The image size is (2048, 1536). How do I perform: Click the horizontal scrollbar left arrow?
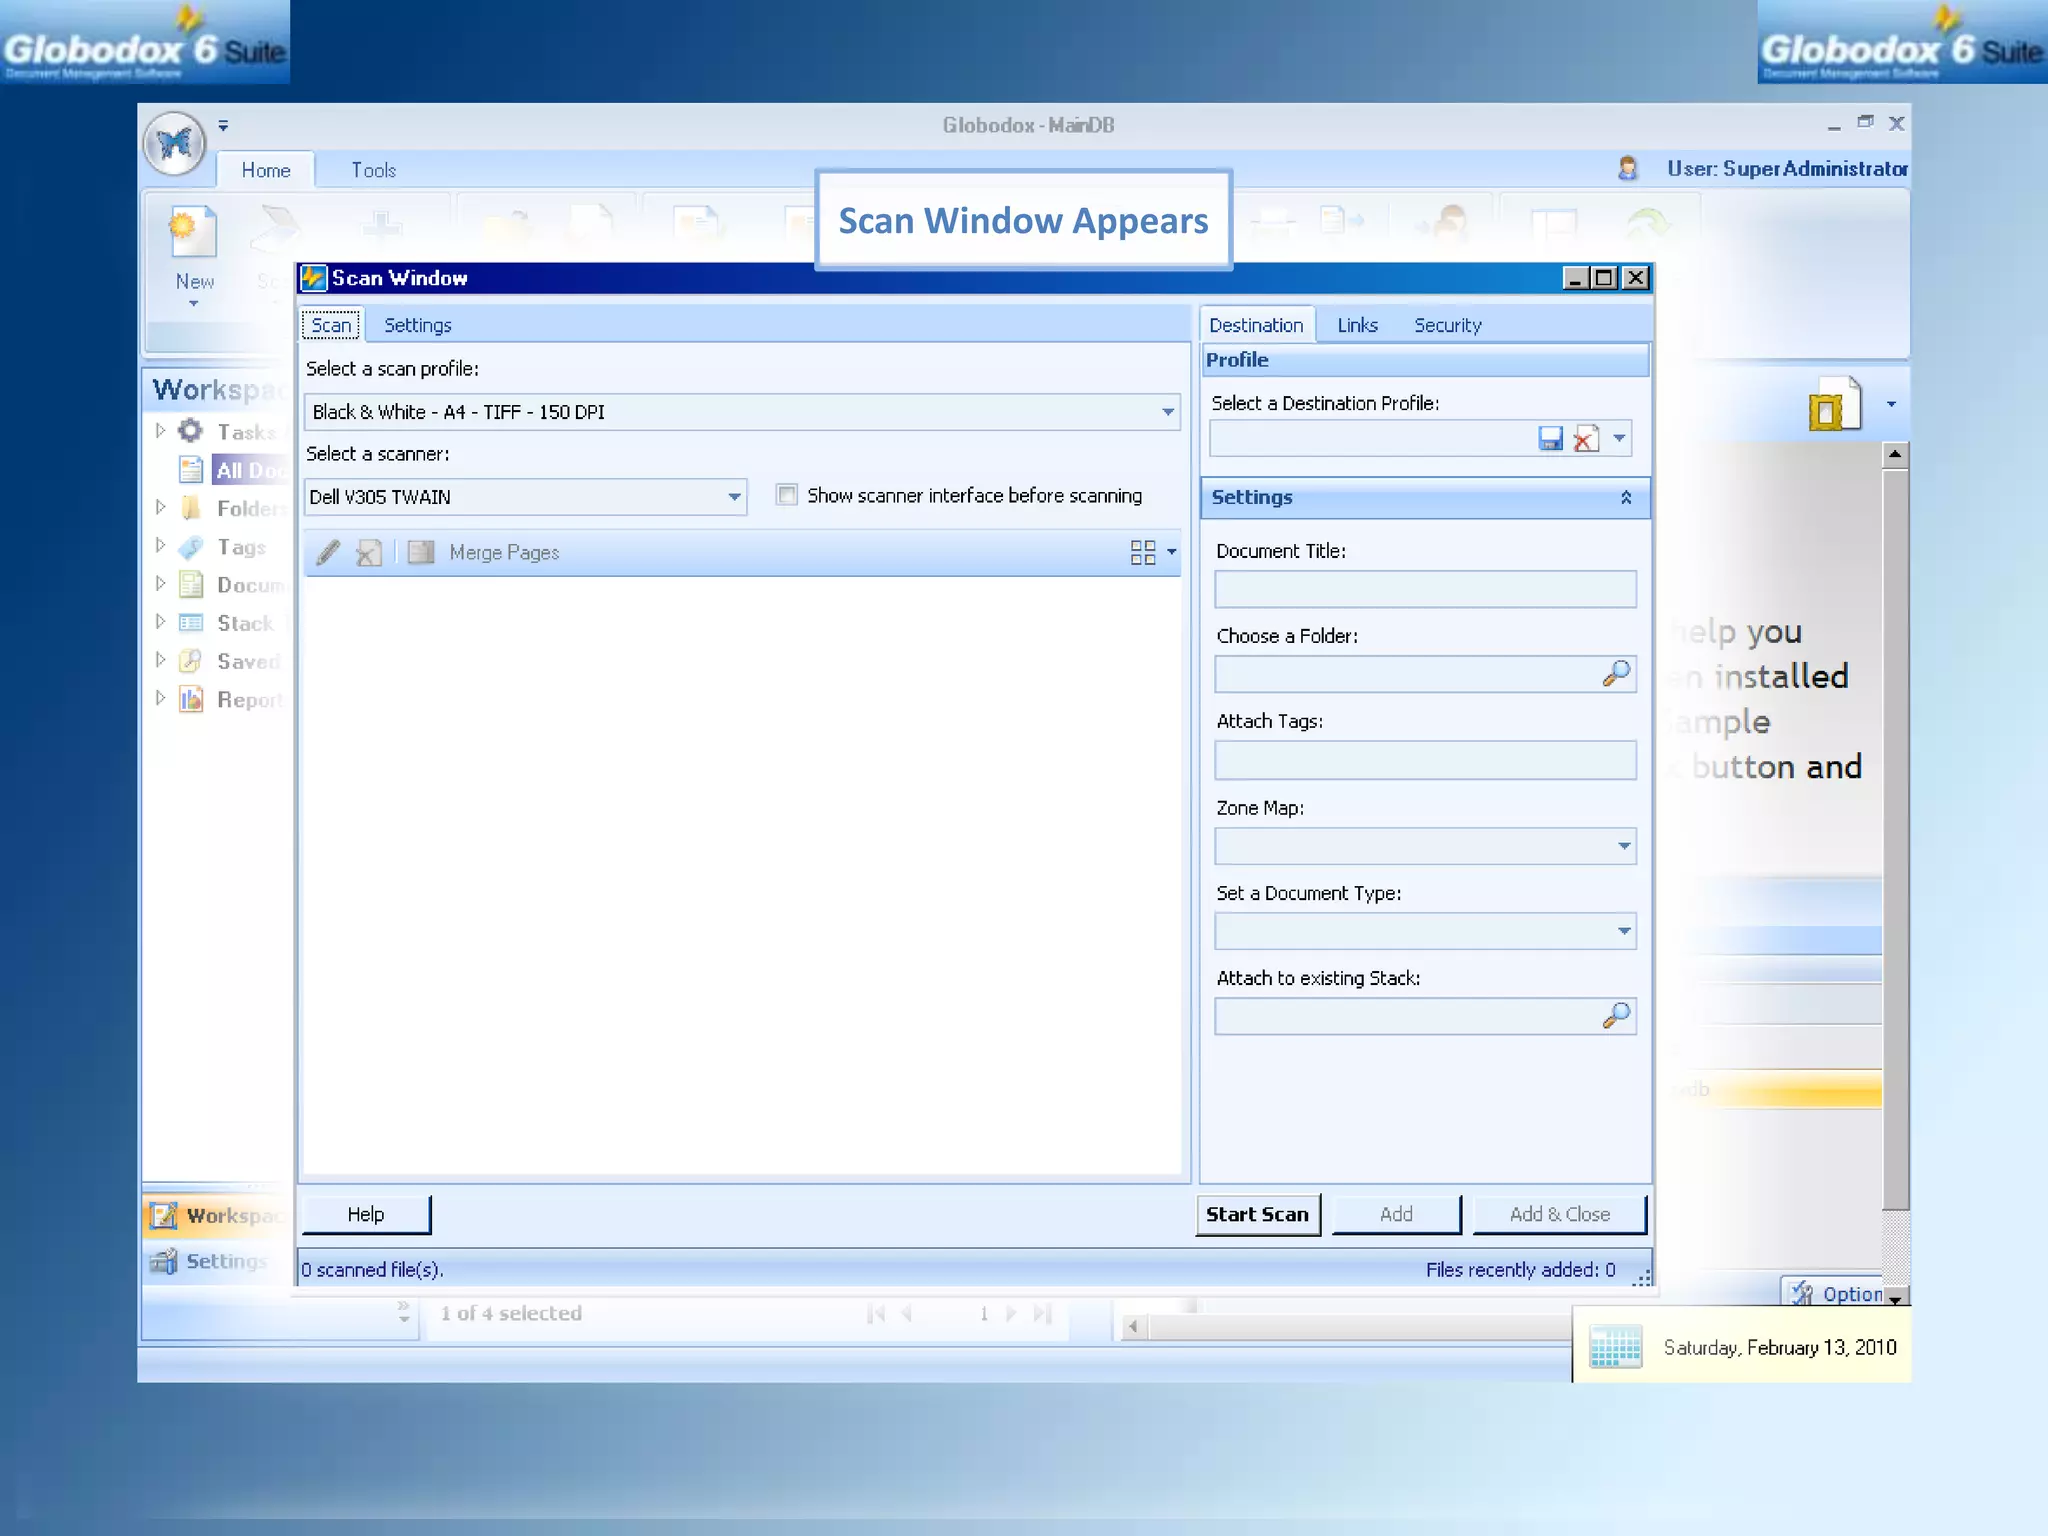click(1132, 1327)
